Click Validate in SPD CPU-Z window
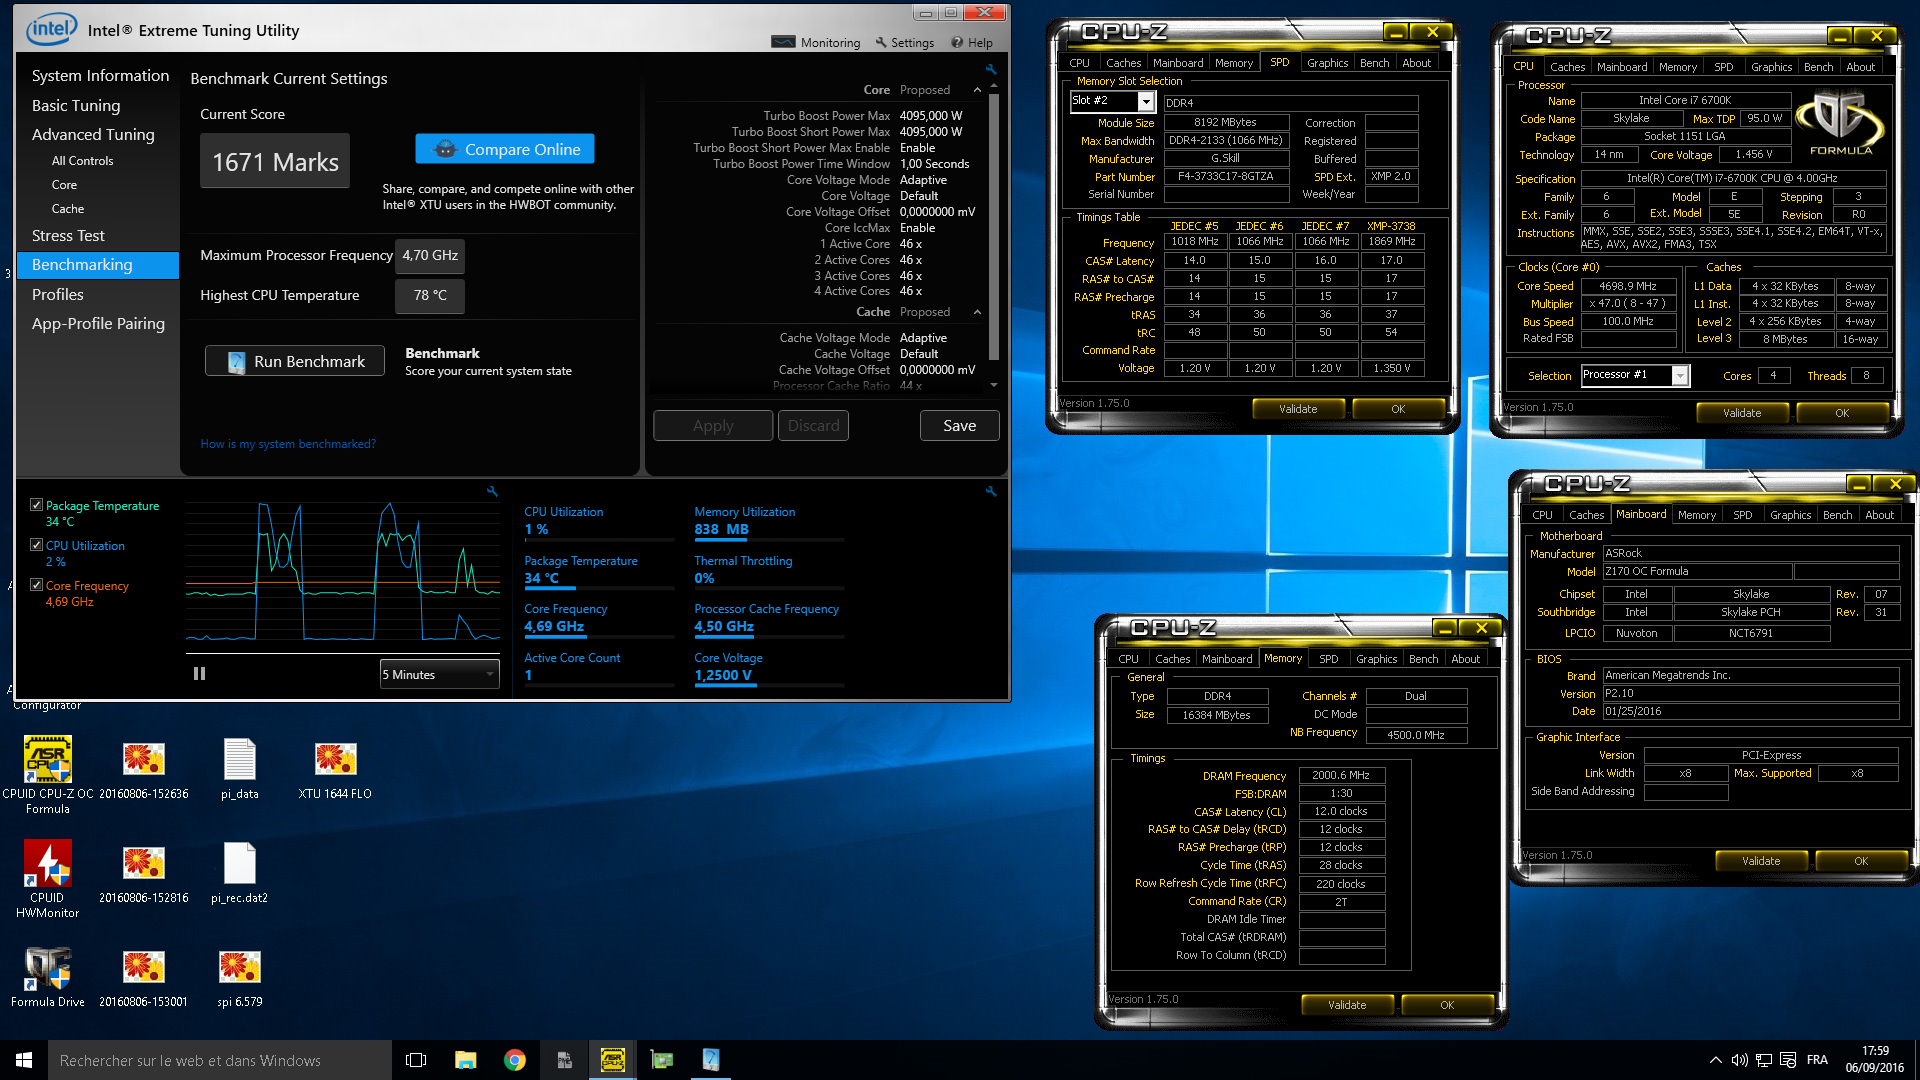Viewport: 1920px width, 1080px height. [x=1298, y=409]
